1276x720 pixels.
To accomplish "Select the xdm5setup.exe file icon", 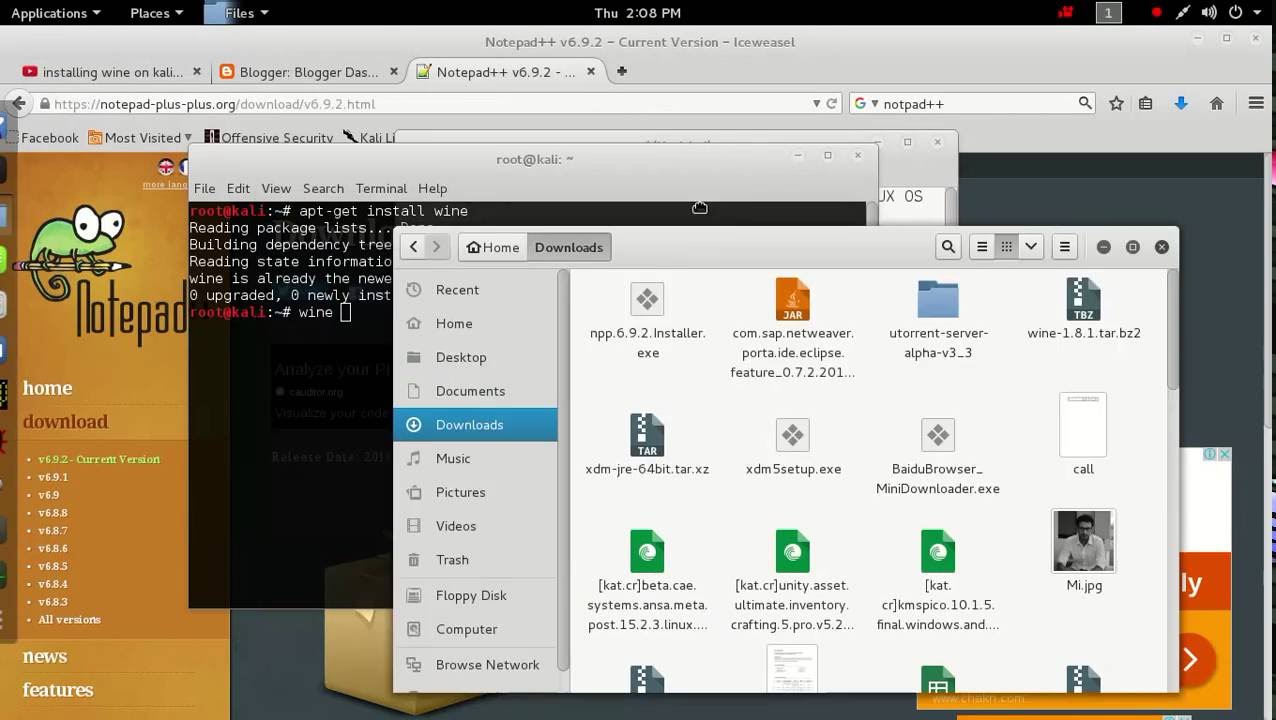I will (792, 435).
